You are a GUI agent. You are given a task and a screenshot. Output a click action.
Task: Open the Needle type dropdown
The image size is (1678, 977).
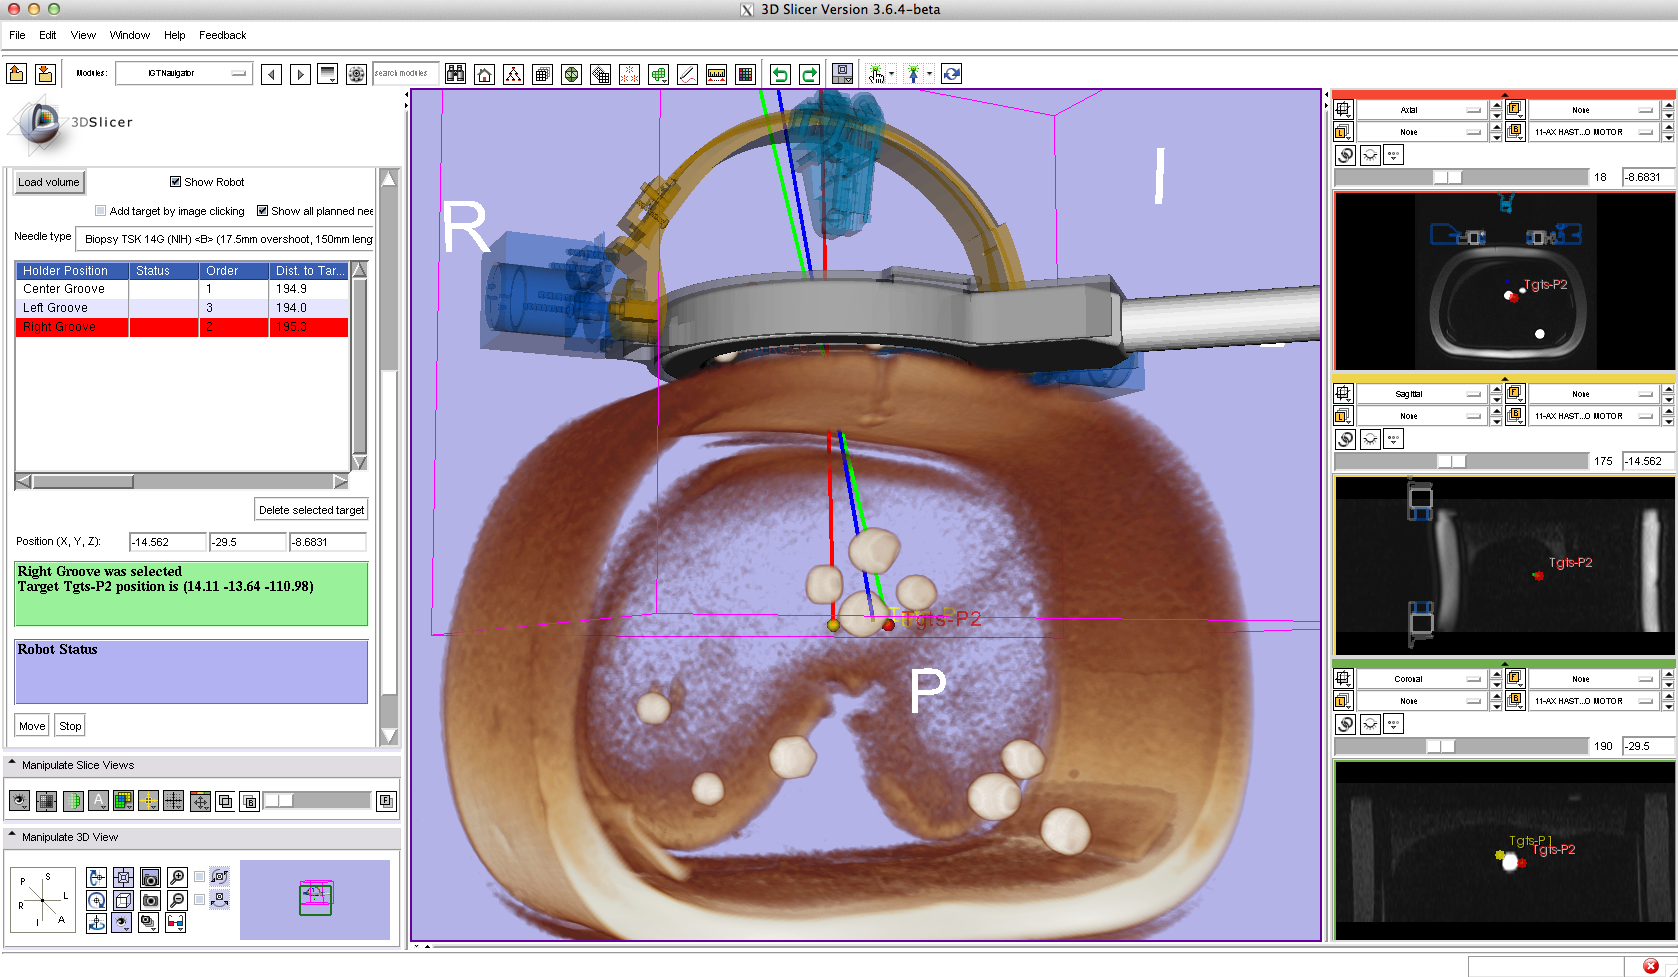[226, 239]
